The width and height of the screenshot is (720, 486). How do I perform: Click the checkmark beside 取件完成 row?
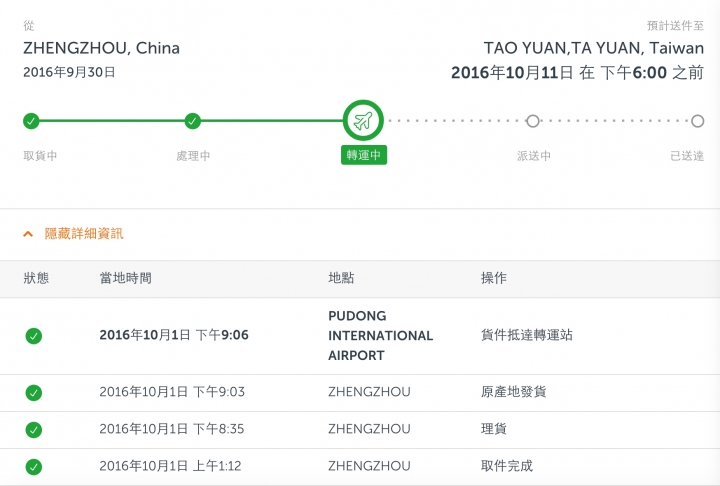pyautogui.click(x=34, y=467)
